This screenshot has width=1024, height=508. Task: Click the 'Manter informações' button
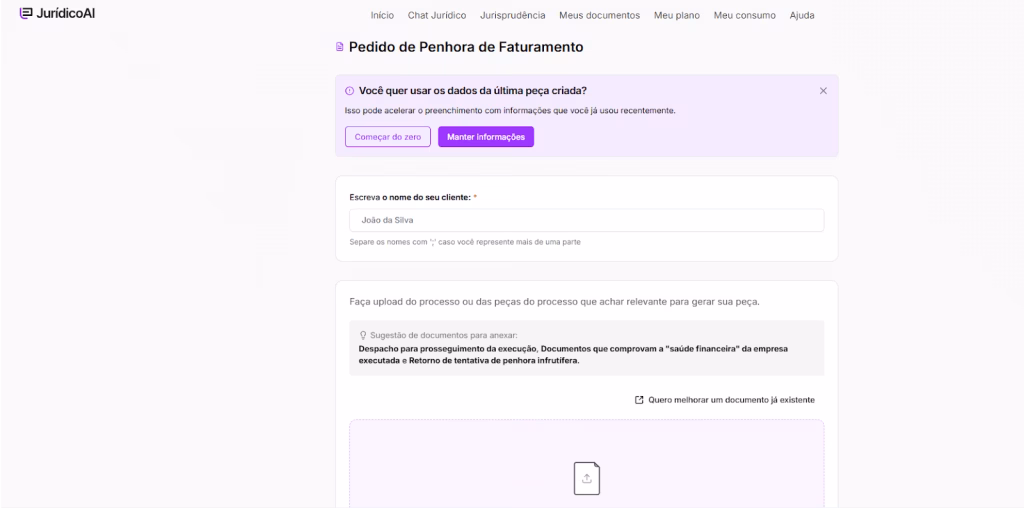[x=486, y=136]
